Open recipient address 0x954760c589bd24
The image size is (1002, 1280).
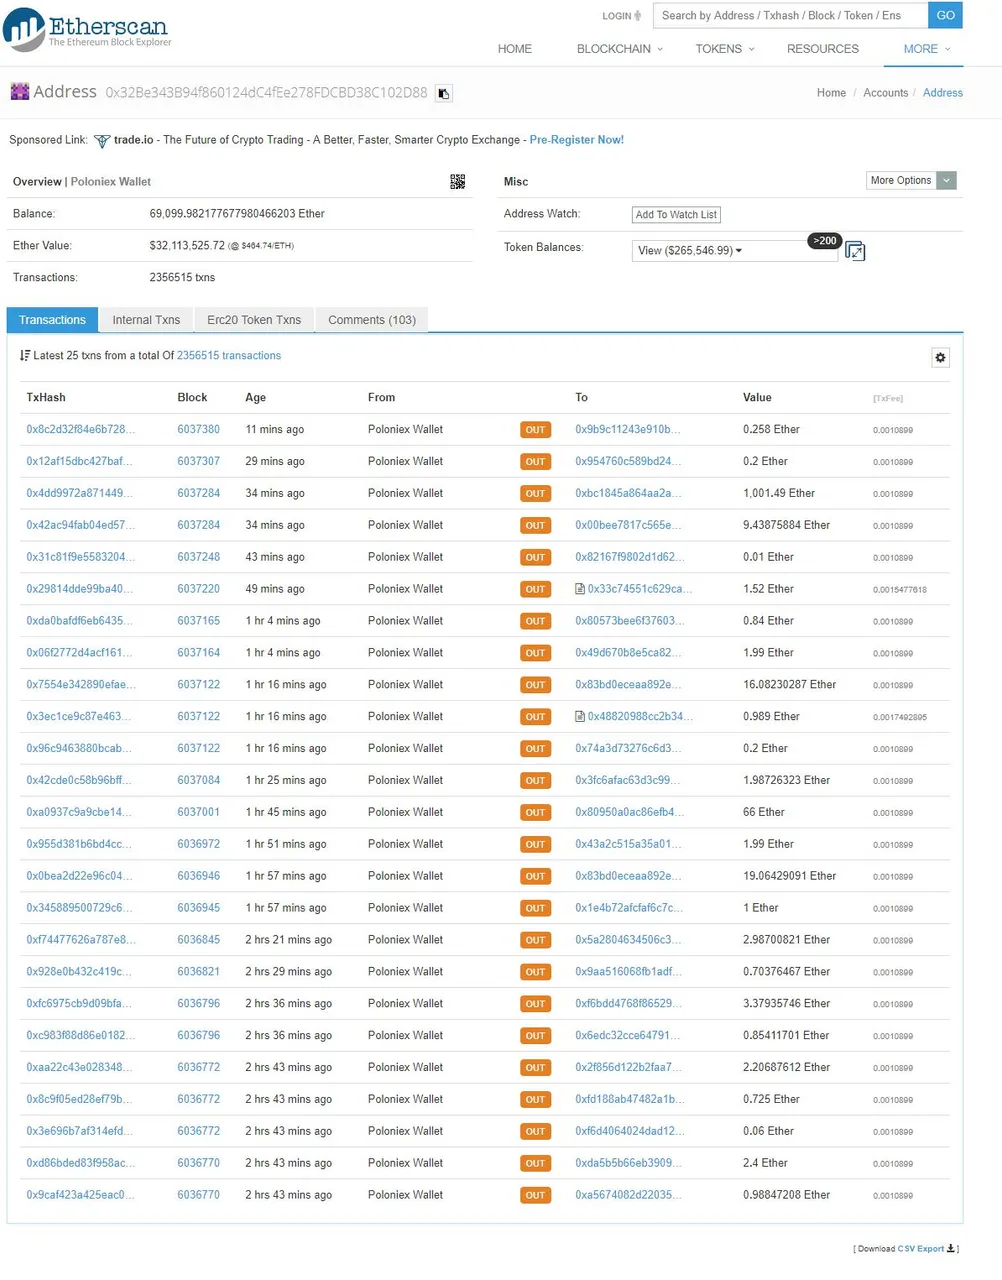[x=628, y=462]
